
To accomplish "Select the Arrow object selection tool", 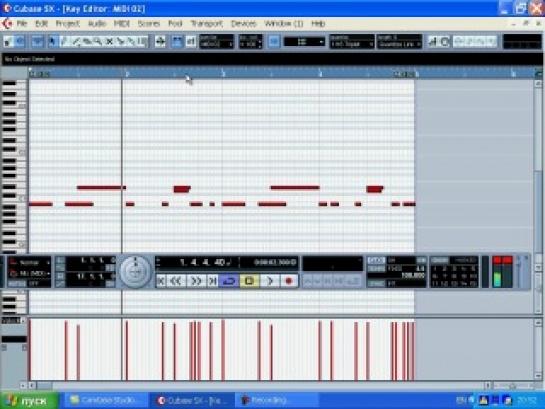I will (52, 42).
